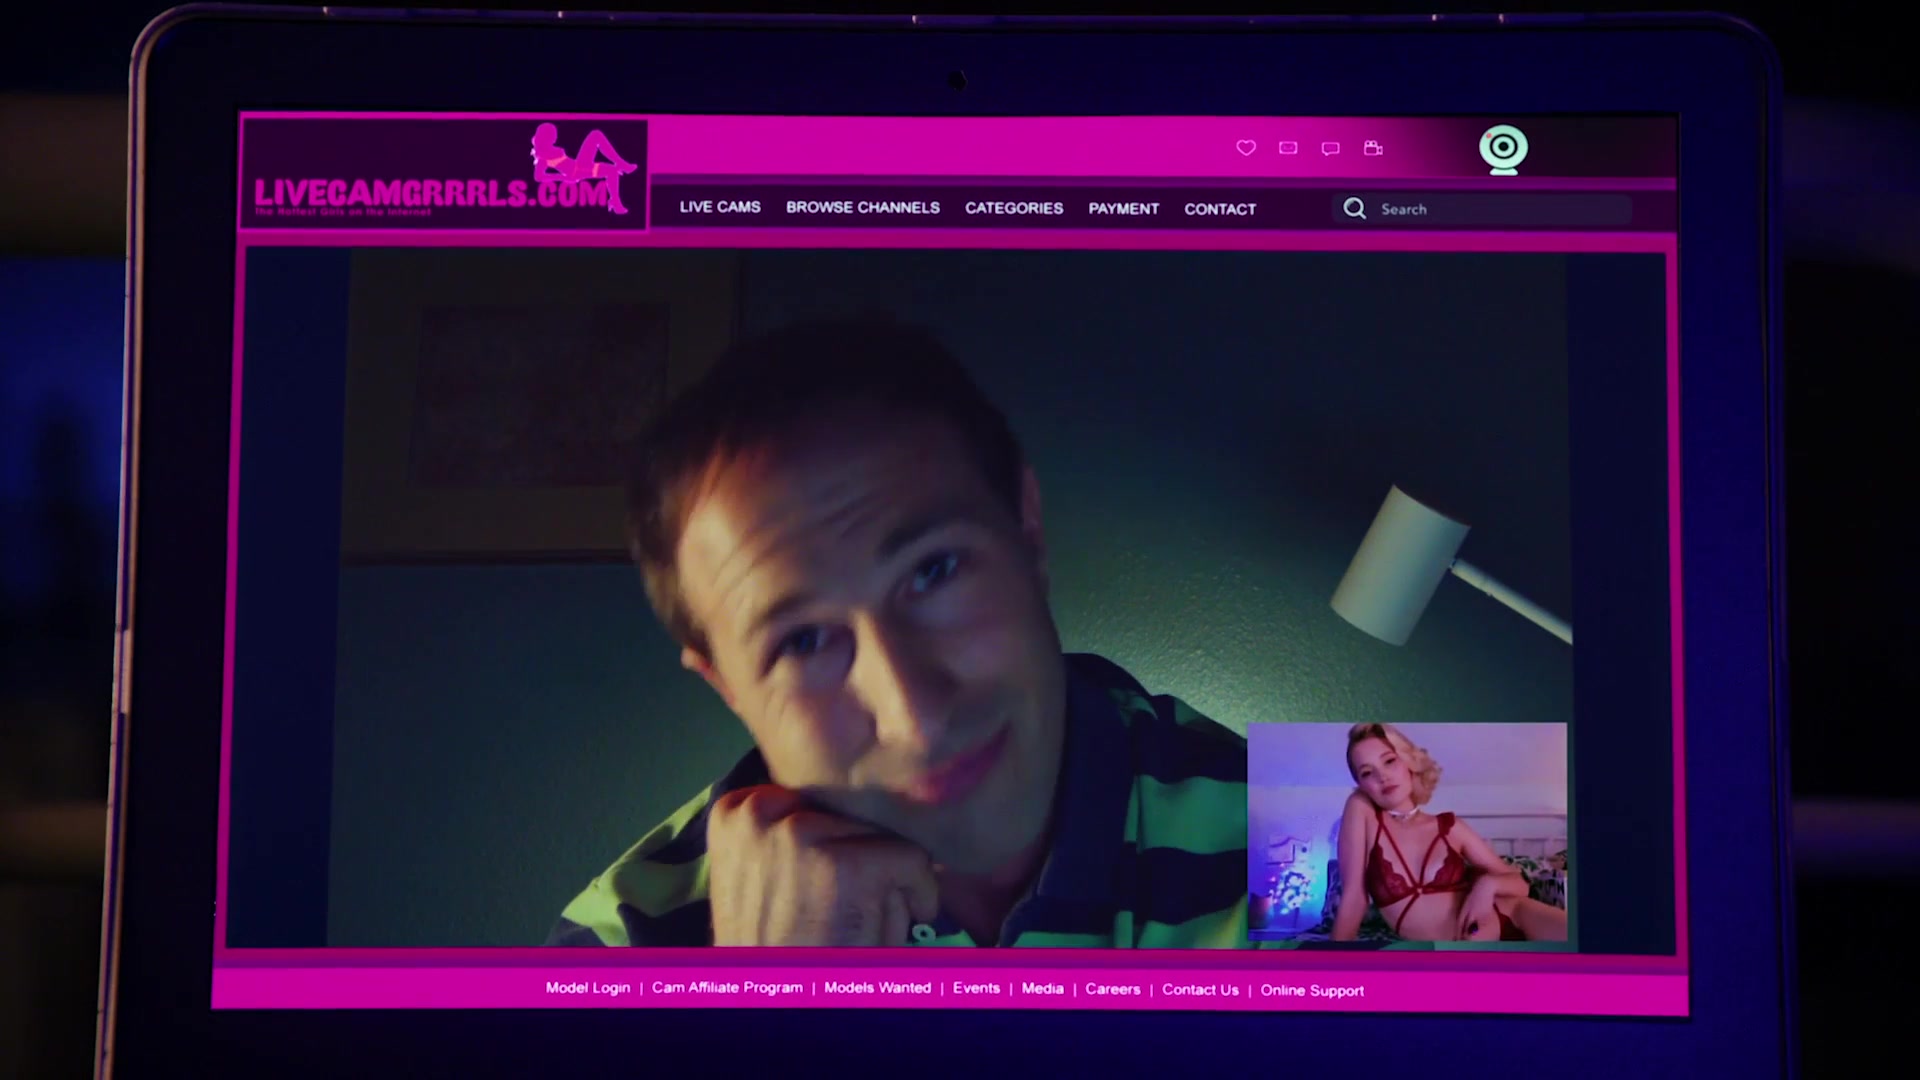This screenshot has height=1080, width=1920.
Task: Open the Careers footer link
Action: [1112, 989]
